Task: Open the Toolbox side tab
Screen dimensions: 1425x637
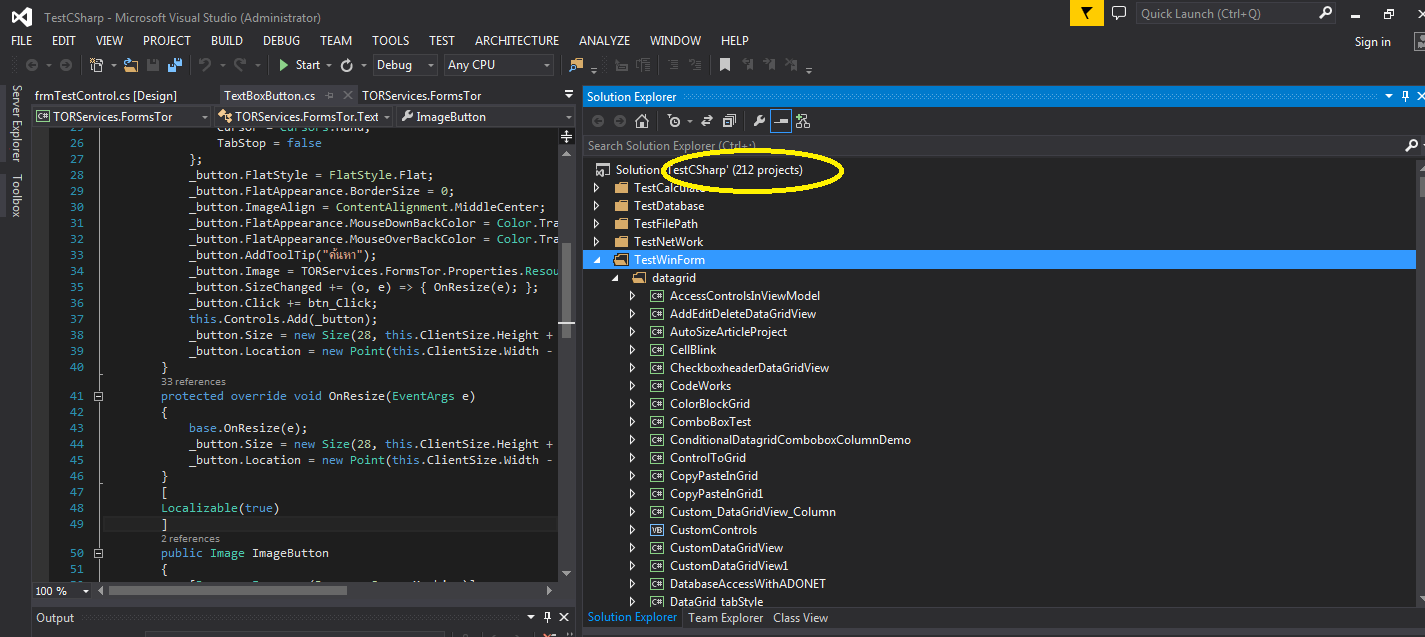Action: point(16,195)
